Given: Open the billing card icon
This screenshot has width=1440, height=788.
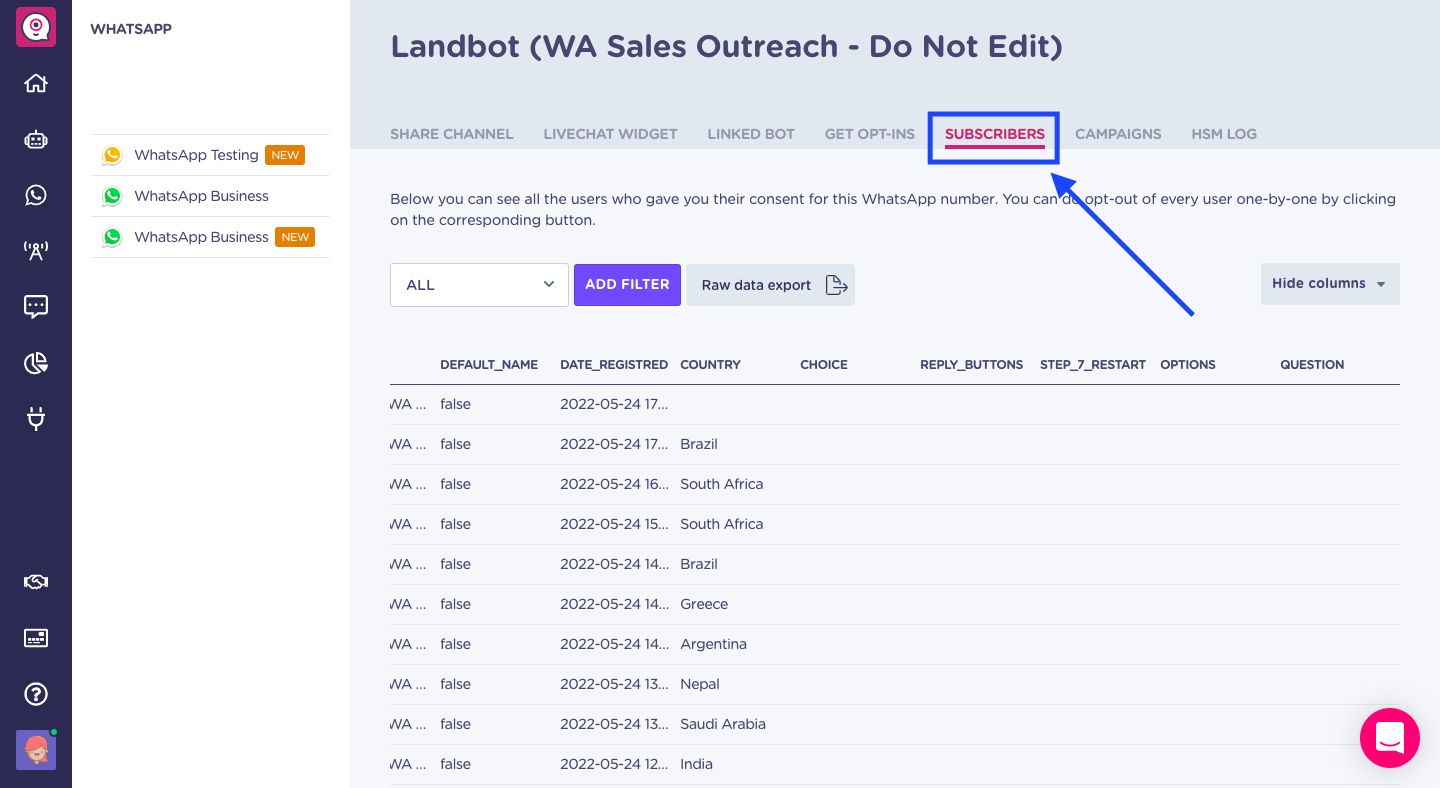Looking at the screenshot, I should coord(36,638).
